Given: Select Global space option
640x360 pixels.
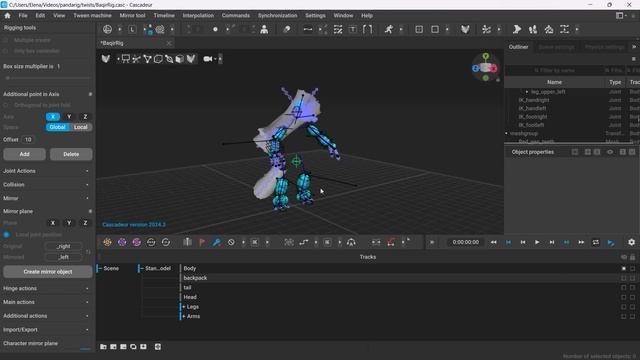Looking at the screenshot, I should point(57,127).
